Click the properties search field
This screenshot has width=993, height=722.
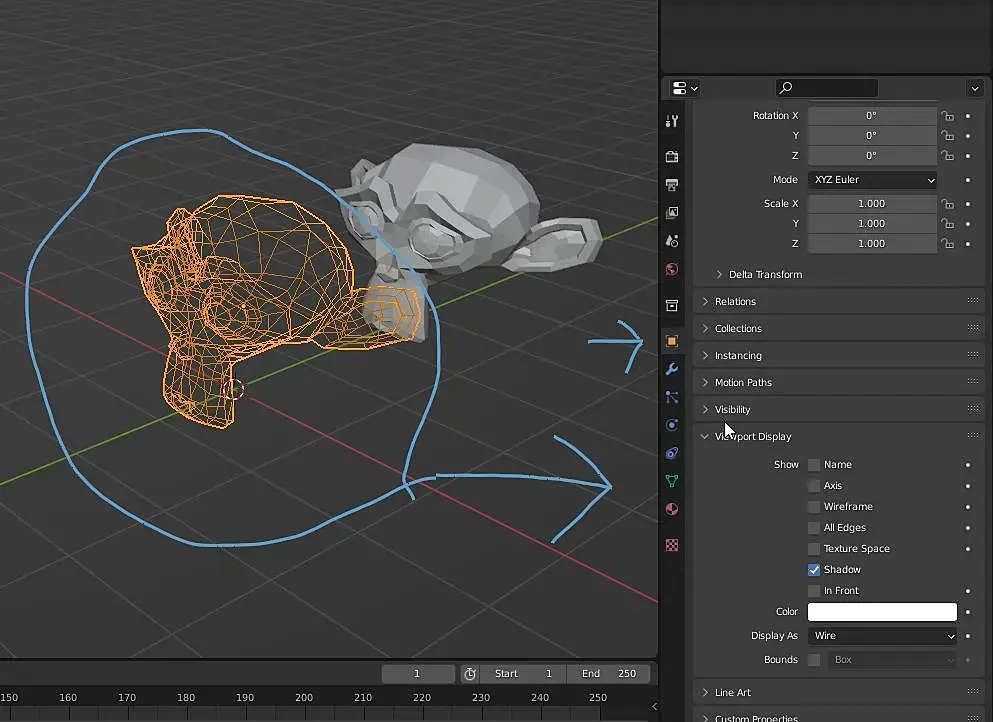[x=826, y=88]
